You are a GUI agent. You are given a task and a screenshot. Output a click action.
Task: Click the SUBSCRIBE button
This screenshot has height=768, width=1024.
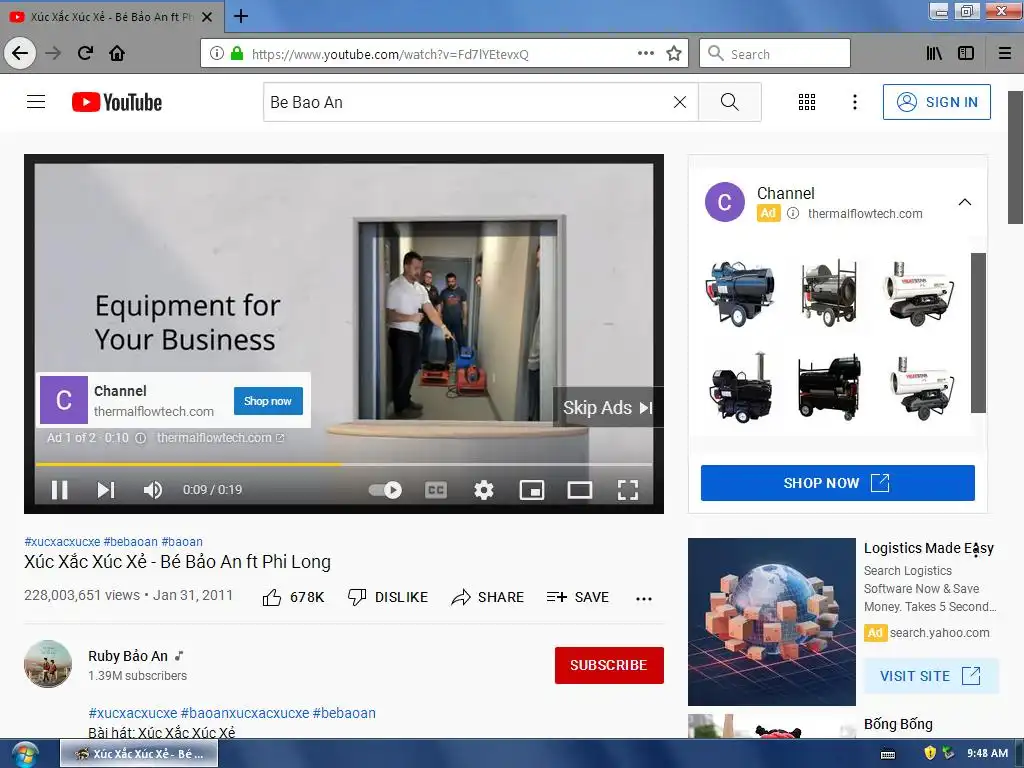(x=609, y=665)
